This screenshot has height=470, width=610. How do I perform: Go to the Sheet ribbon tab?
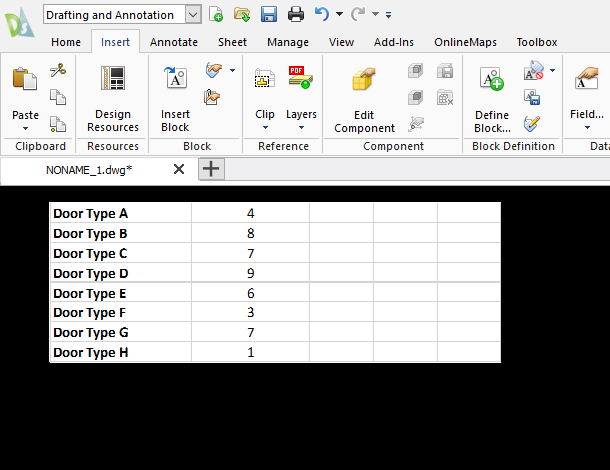[232, 42]
